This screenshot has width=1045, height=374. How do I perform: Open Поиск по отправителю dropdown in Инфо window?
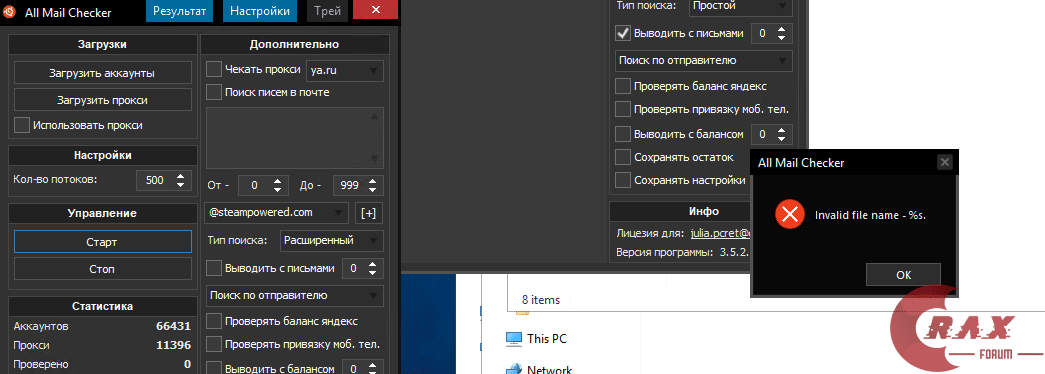pyautogui.click(x=703, y=60)
